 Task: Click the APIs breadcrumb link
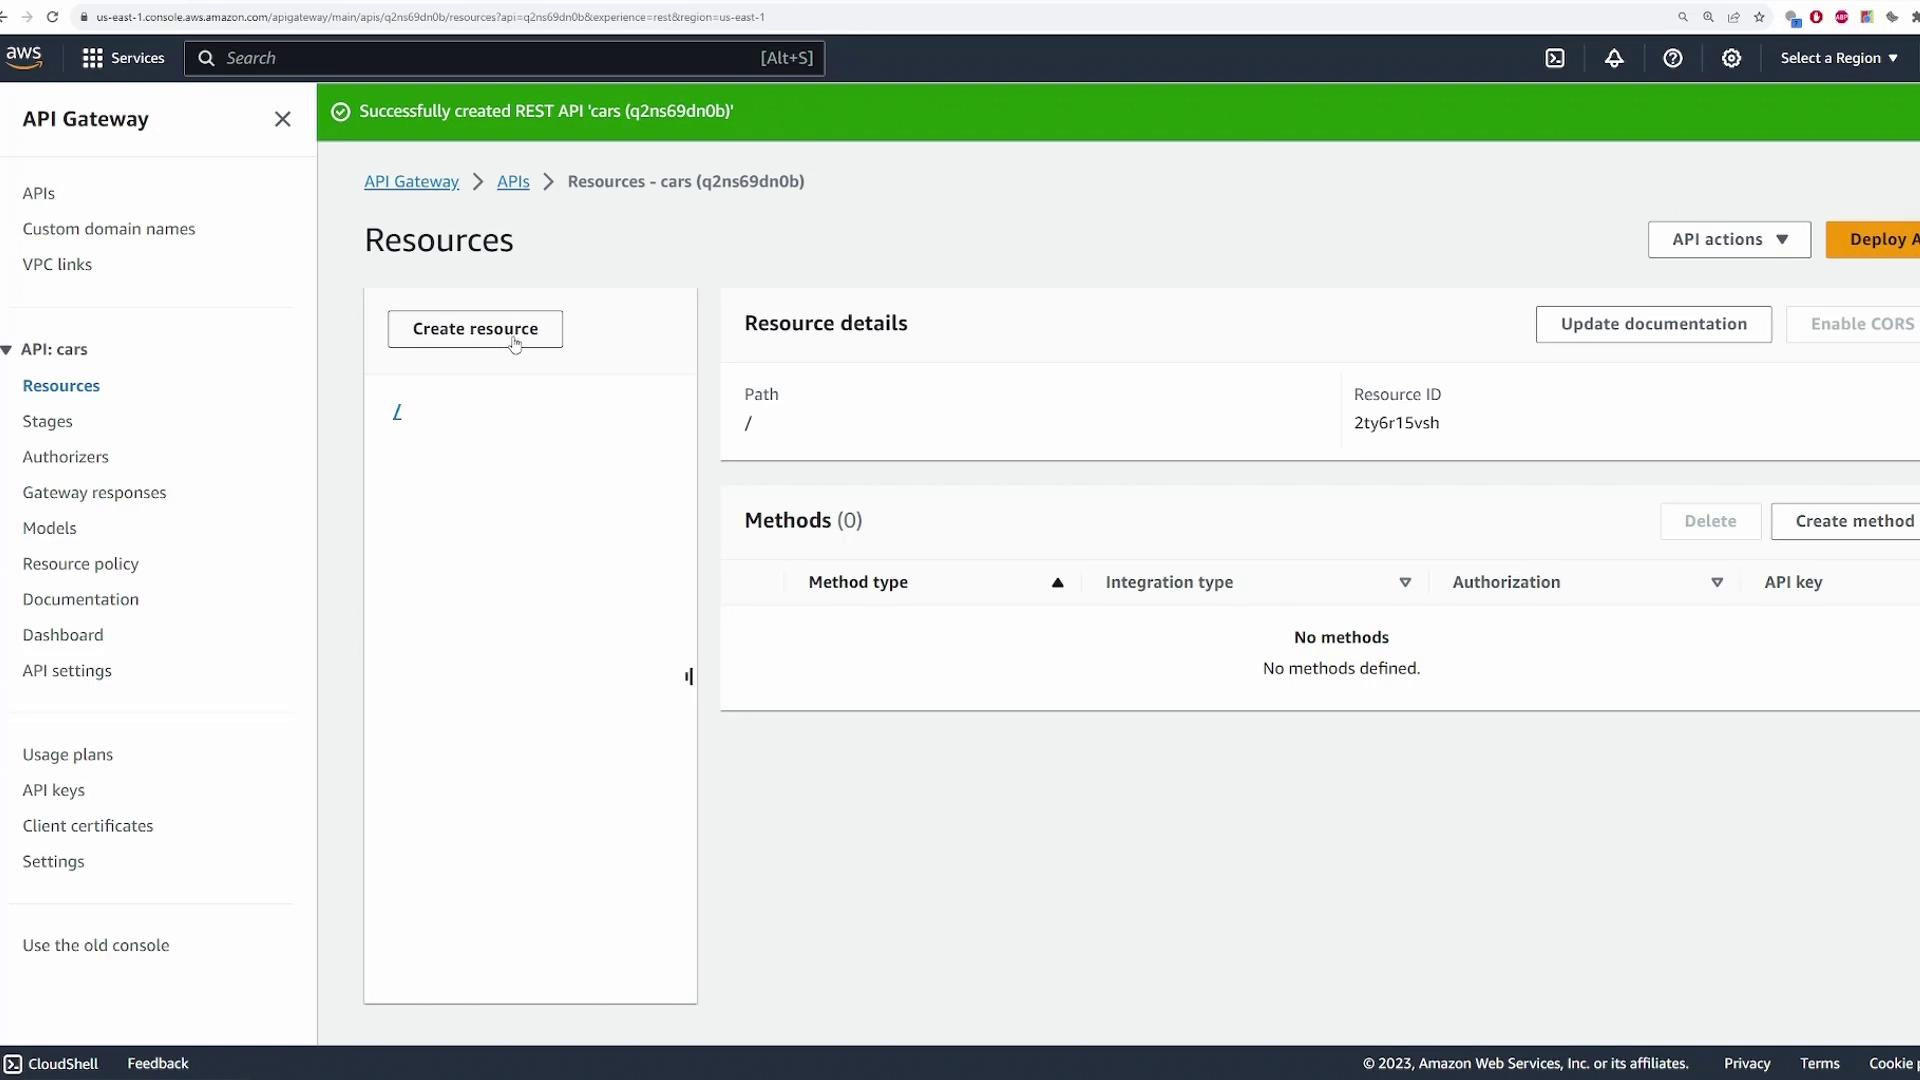[513, 182]
